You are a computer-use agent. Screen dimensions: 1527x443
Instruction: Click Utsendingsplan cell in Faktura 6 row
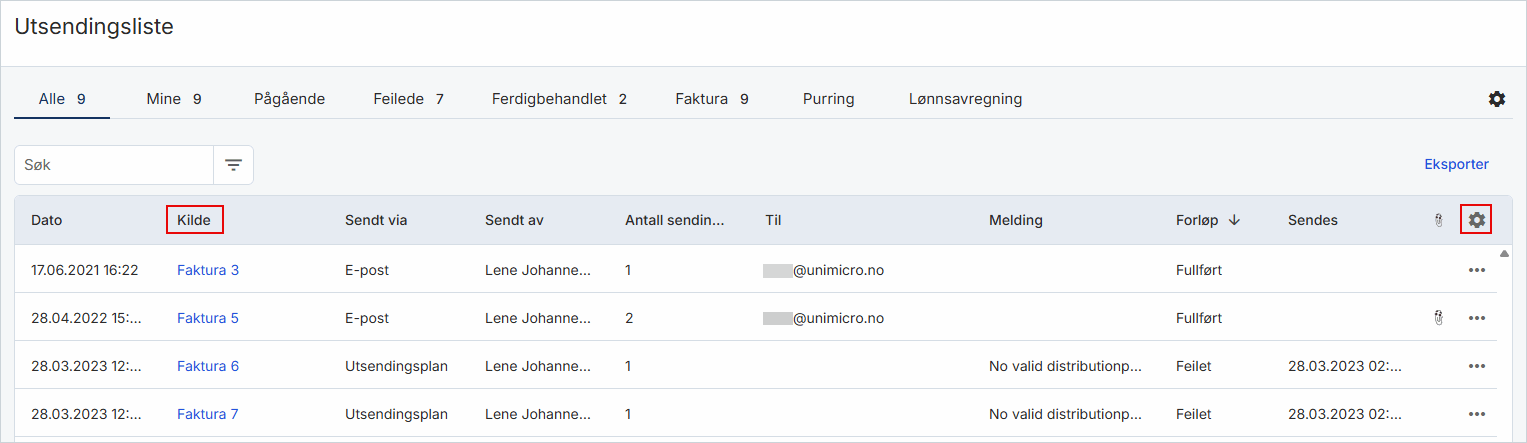[396, 366]
